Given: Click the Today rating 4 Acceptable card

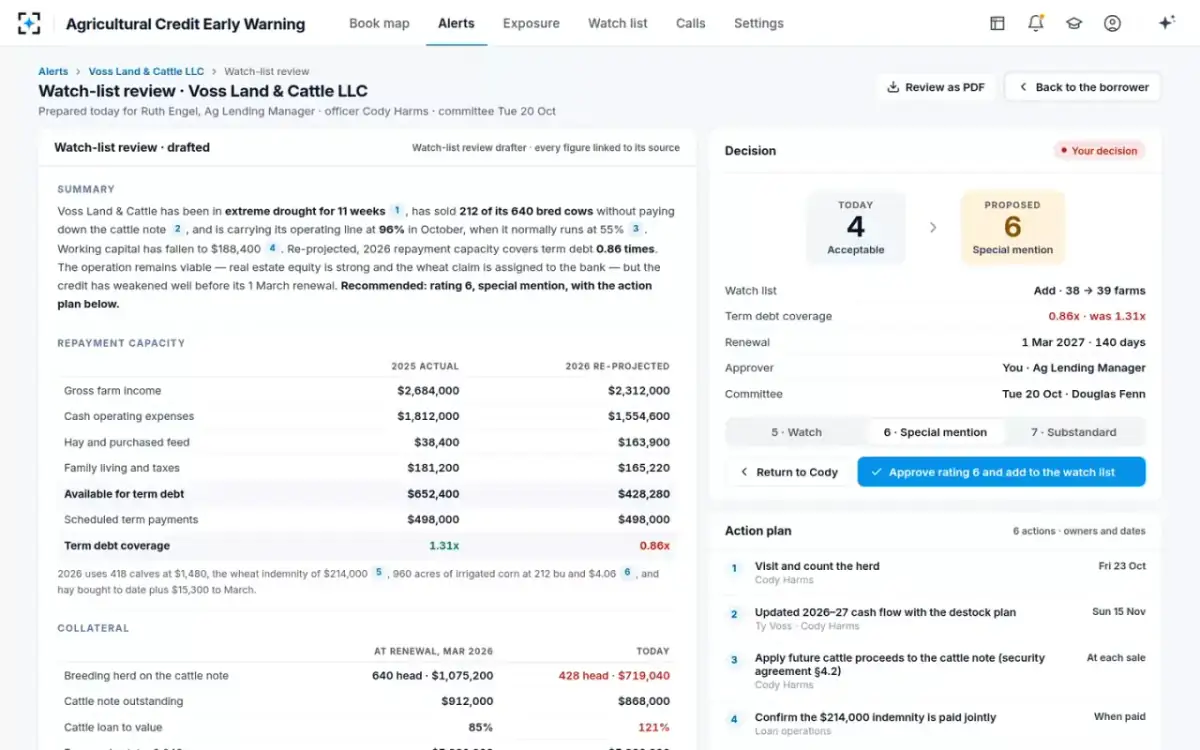Looking at the screenshot, I should pos(856,227).
